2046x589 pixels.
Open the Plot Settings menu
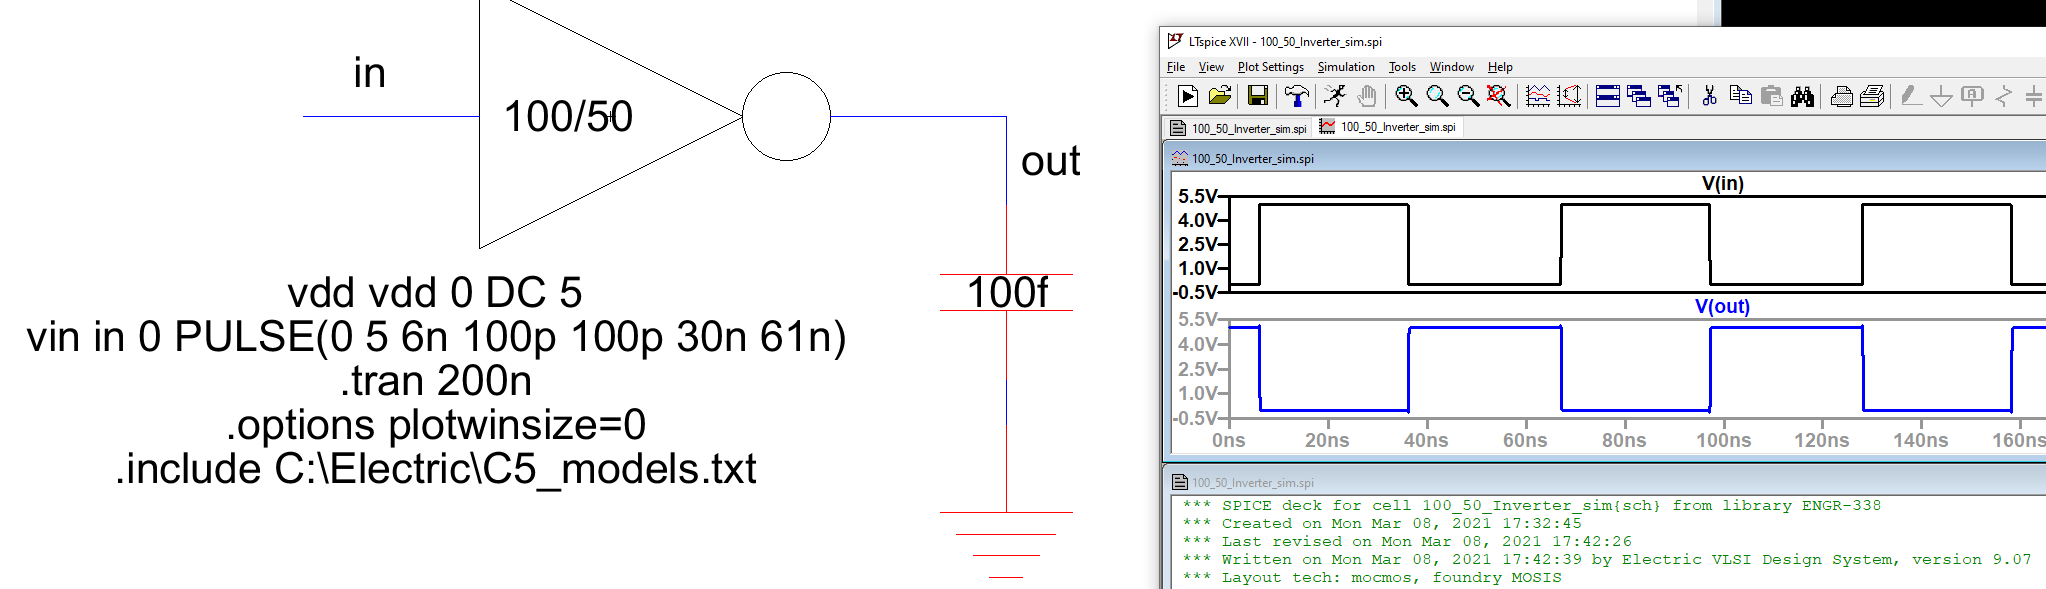tap(1270, 67)
